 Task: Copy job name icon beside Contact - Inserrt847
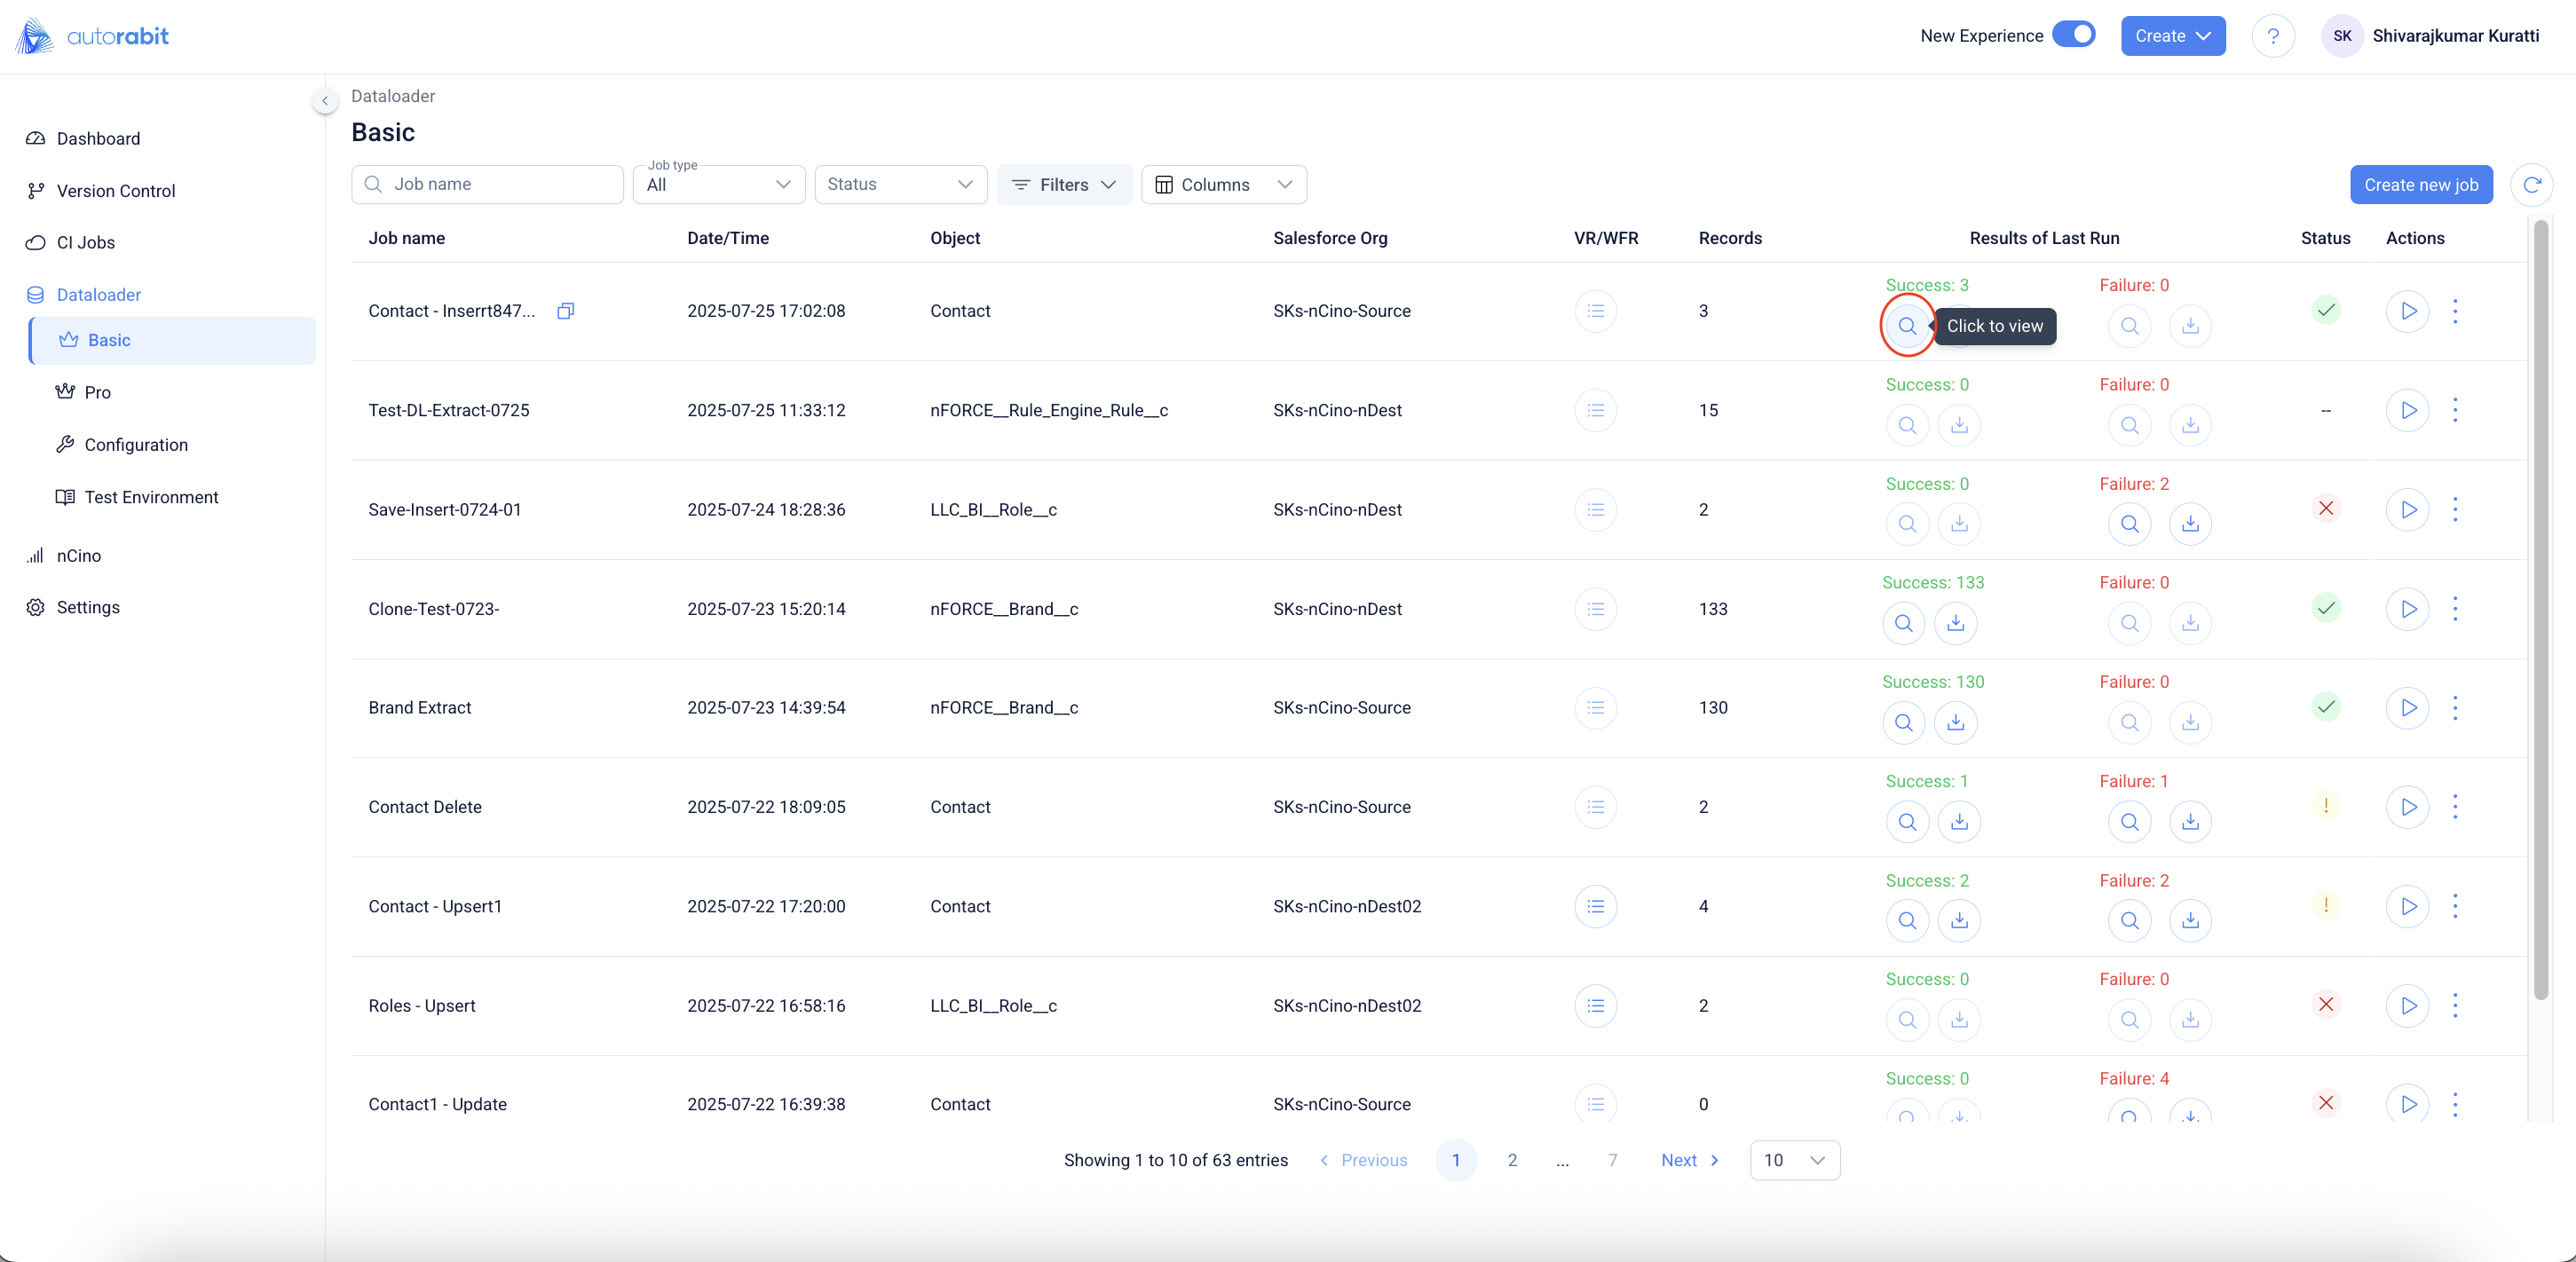565,311
